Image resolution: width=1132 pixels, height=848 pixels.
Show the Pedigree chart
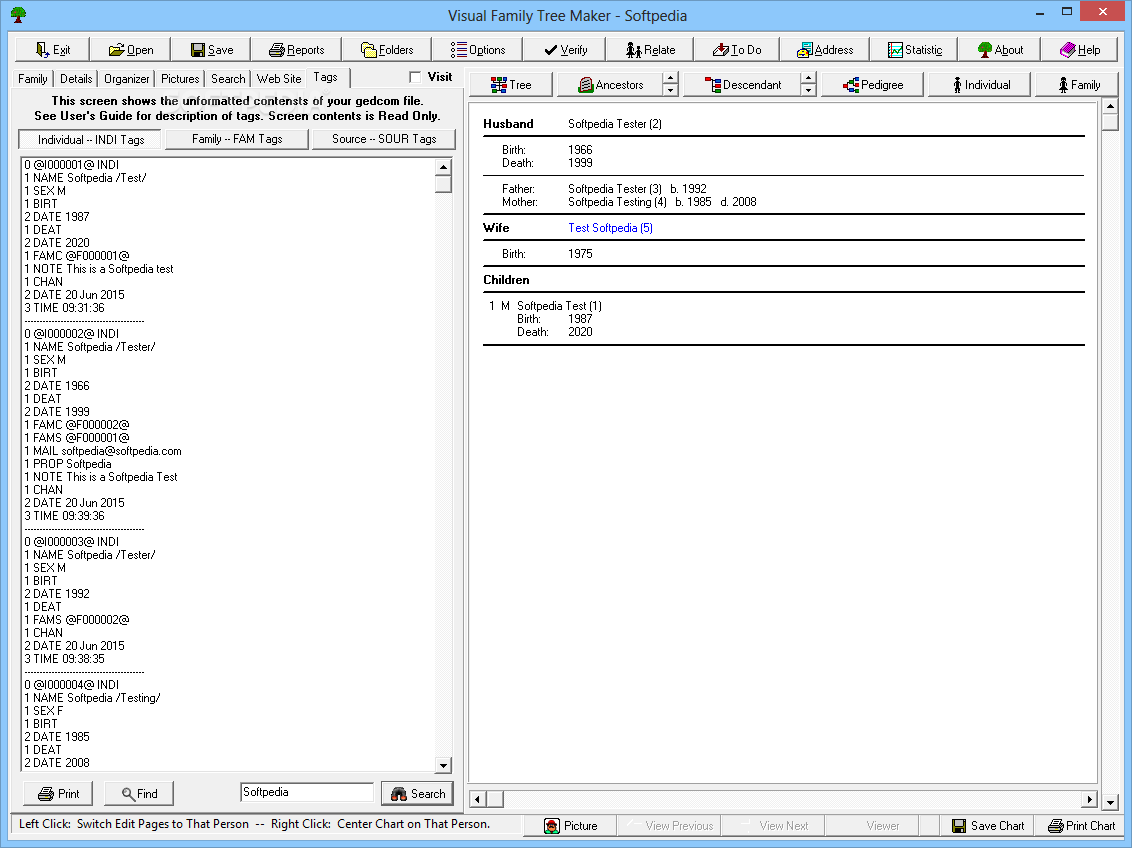click(x=872, y=84)
